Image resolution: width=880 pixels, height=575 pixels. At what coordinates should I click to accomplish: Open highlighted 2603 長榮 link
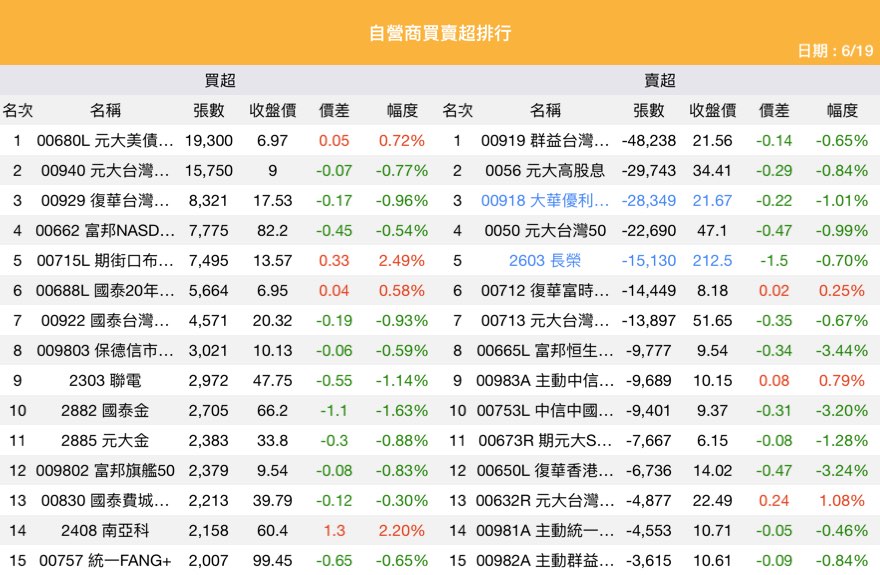[x=545, y=260]
